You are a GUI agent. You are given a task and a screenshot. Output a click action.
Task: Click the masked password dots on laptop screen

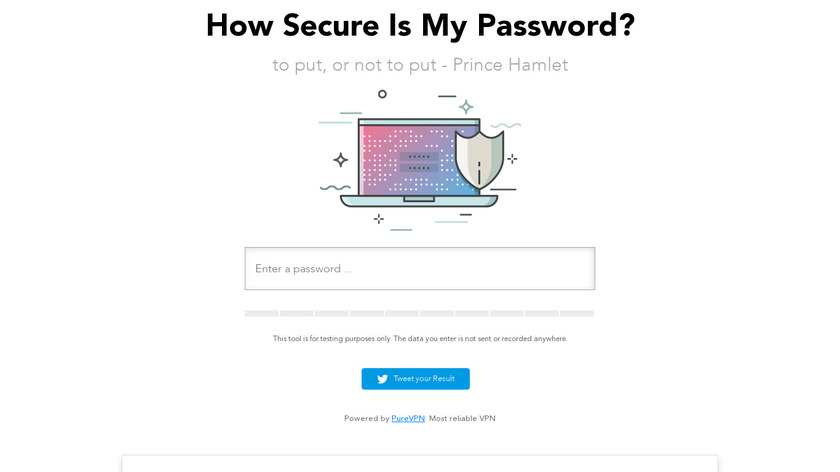coord(418,163)
